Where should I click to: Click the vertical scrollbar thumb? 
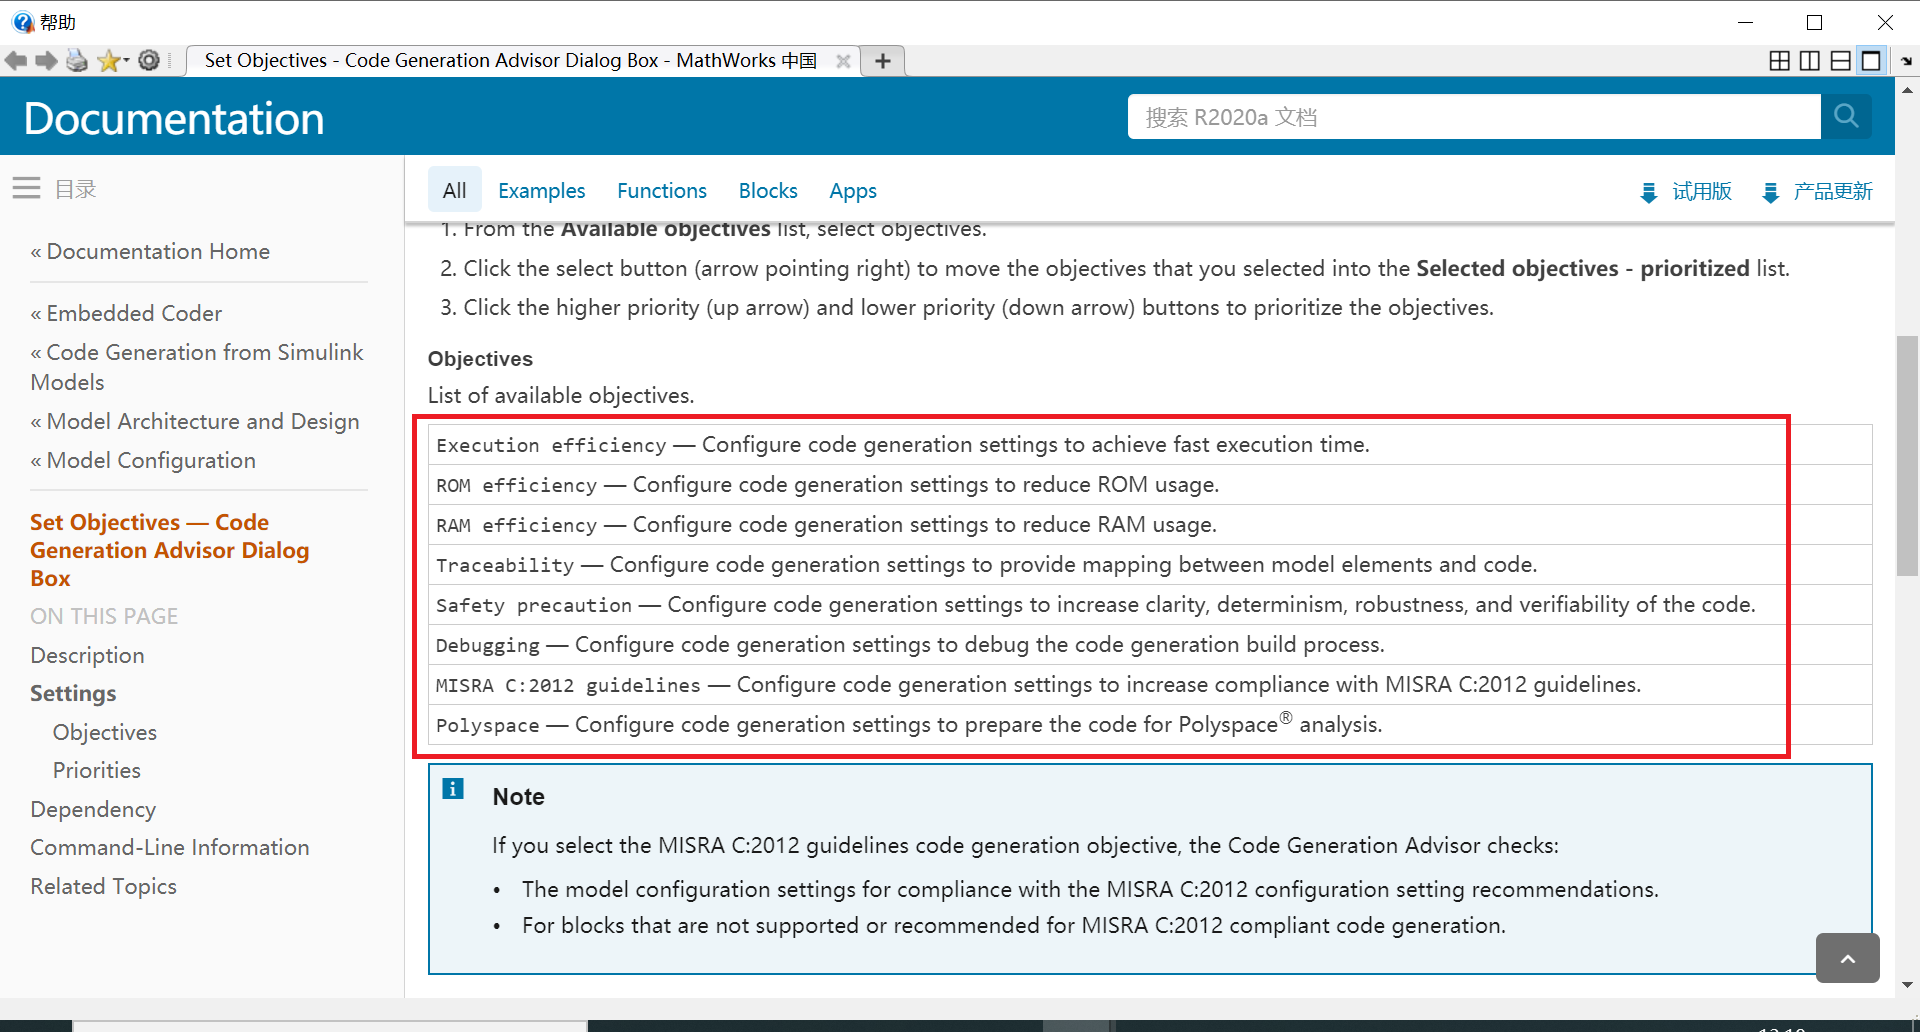(1907, 455)
